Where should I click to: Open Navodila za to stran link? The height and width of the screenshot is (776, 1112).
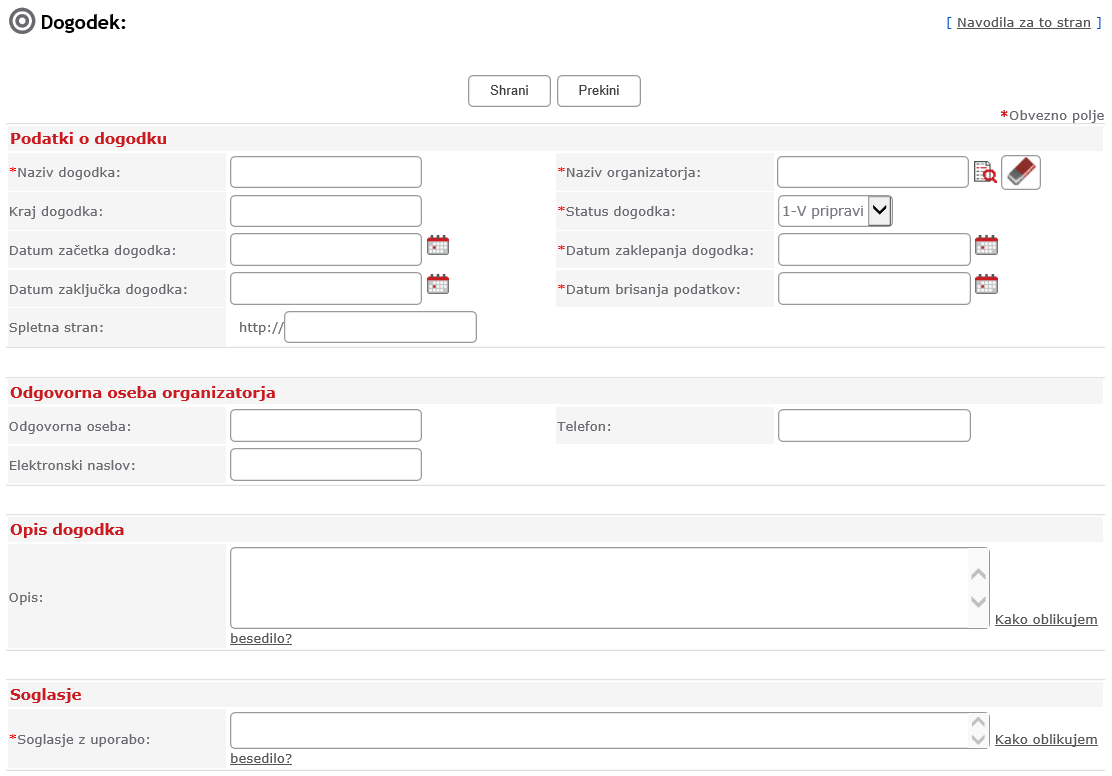(x=1023, y=22)
